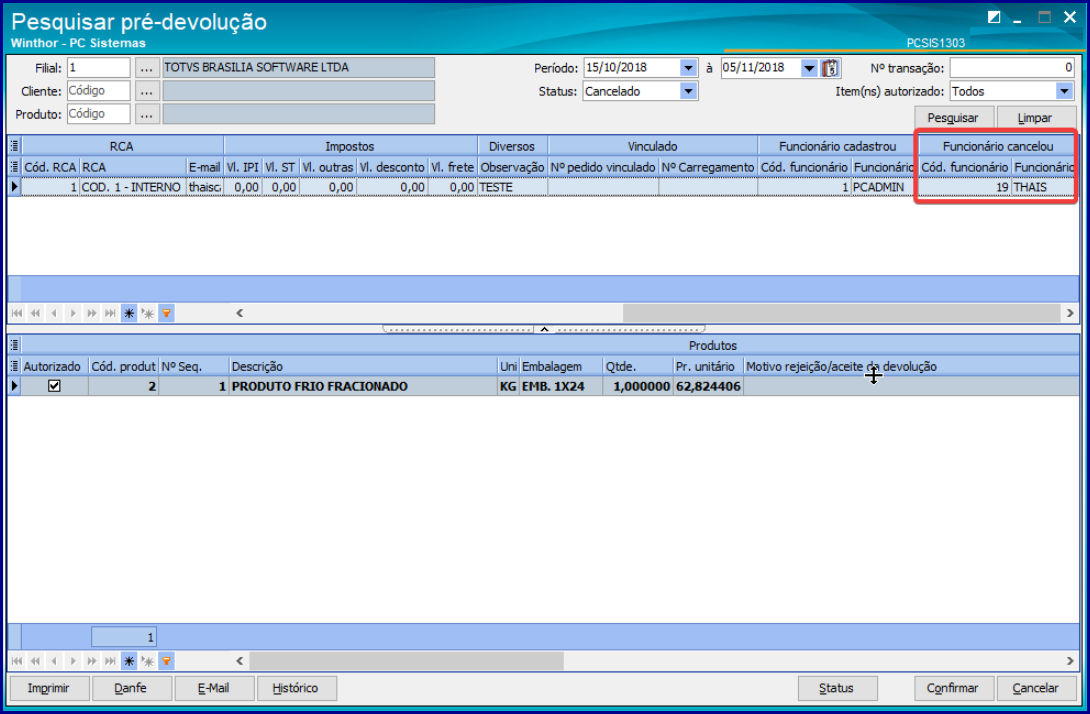Click the Observação column header
The height and width of the screenshot is (714, 1090).
coord(512,167)
